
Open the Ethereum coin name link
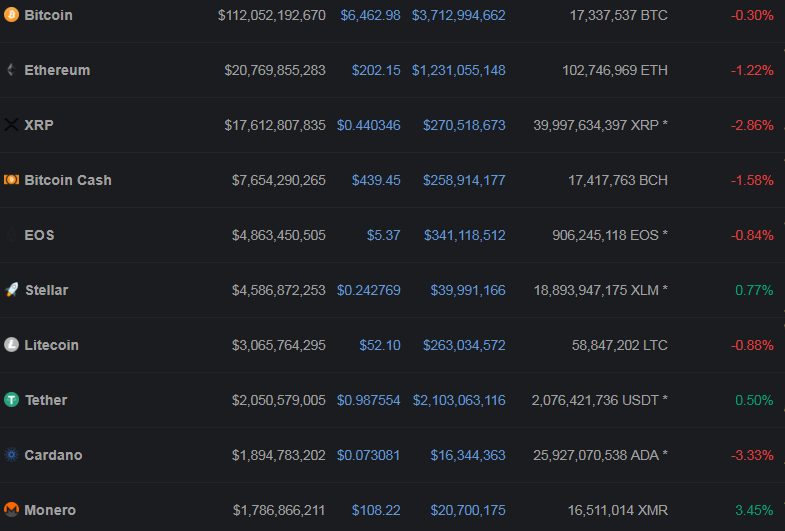tap(57, 70)
